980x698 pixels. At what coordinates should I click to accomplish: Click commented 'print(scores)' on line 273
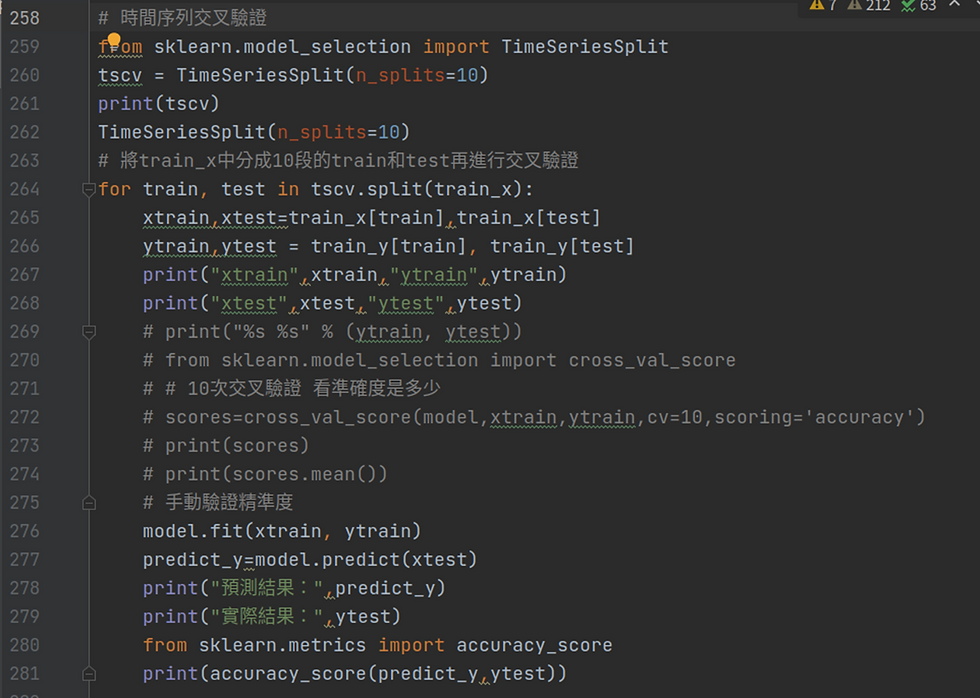tap(237, 446)
